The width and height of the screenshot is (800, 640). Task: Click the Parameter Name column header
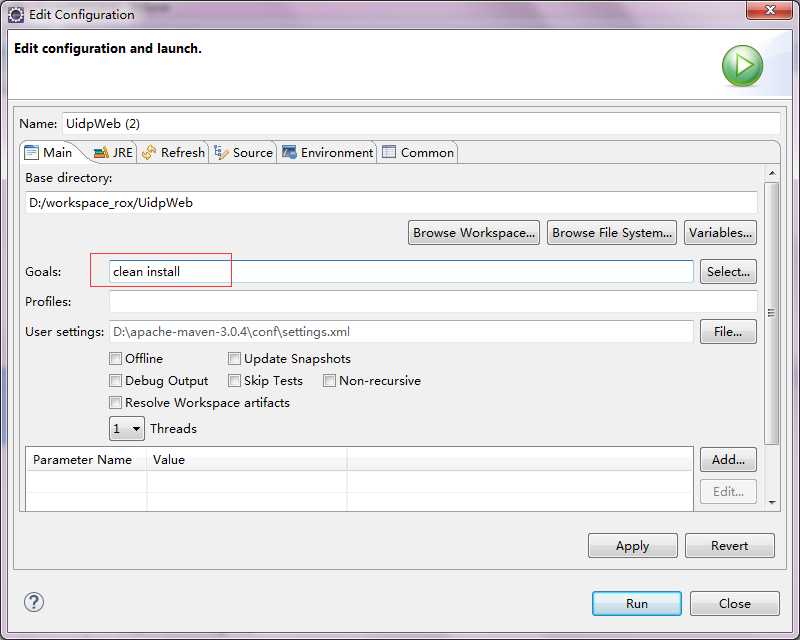coord(86,460)
